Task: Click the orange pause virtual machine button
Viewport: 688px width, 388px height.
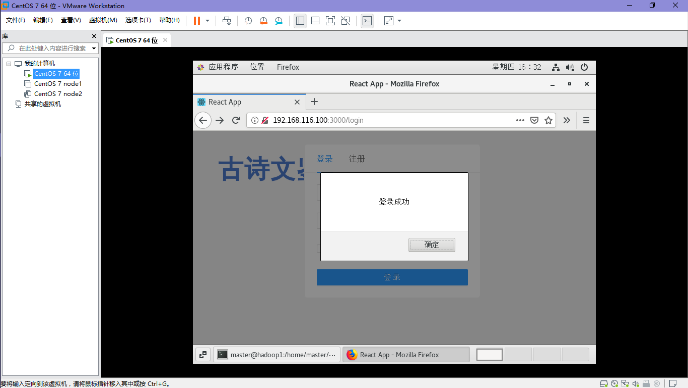Action: (x=197, y=21)
